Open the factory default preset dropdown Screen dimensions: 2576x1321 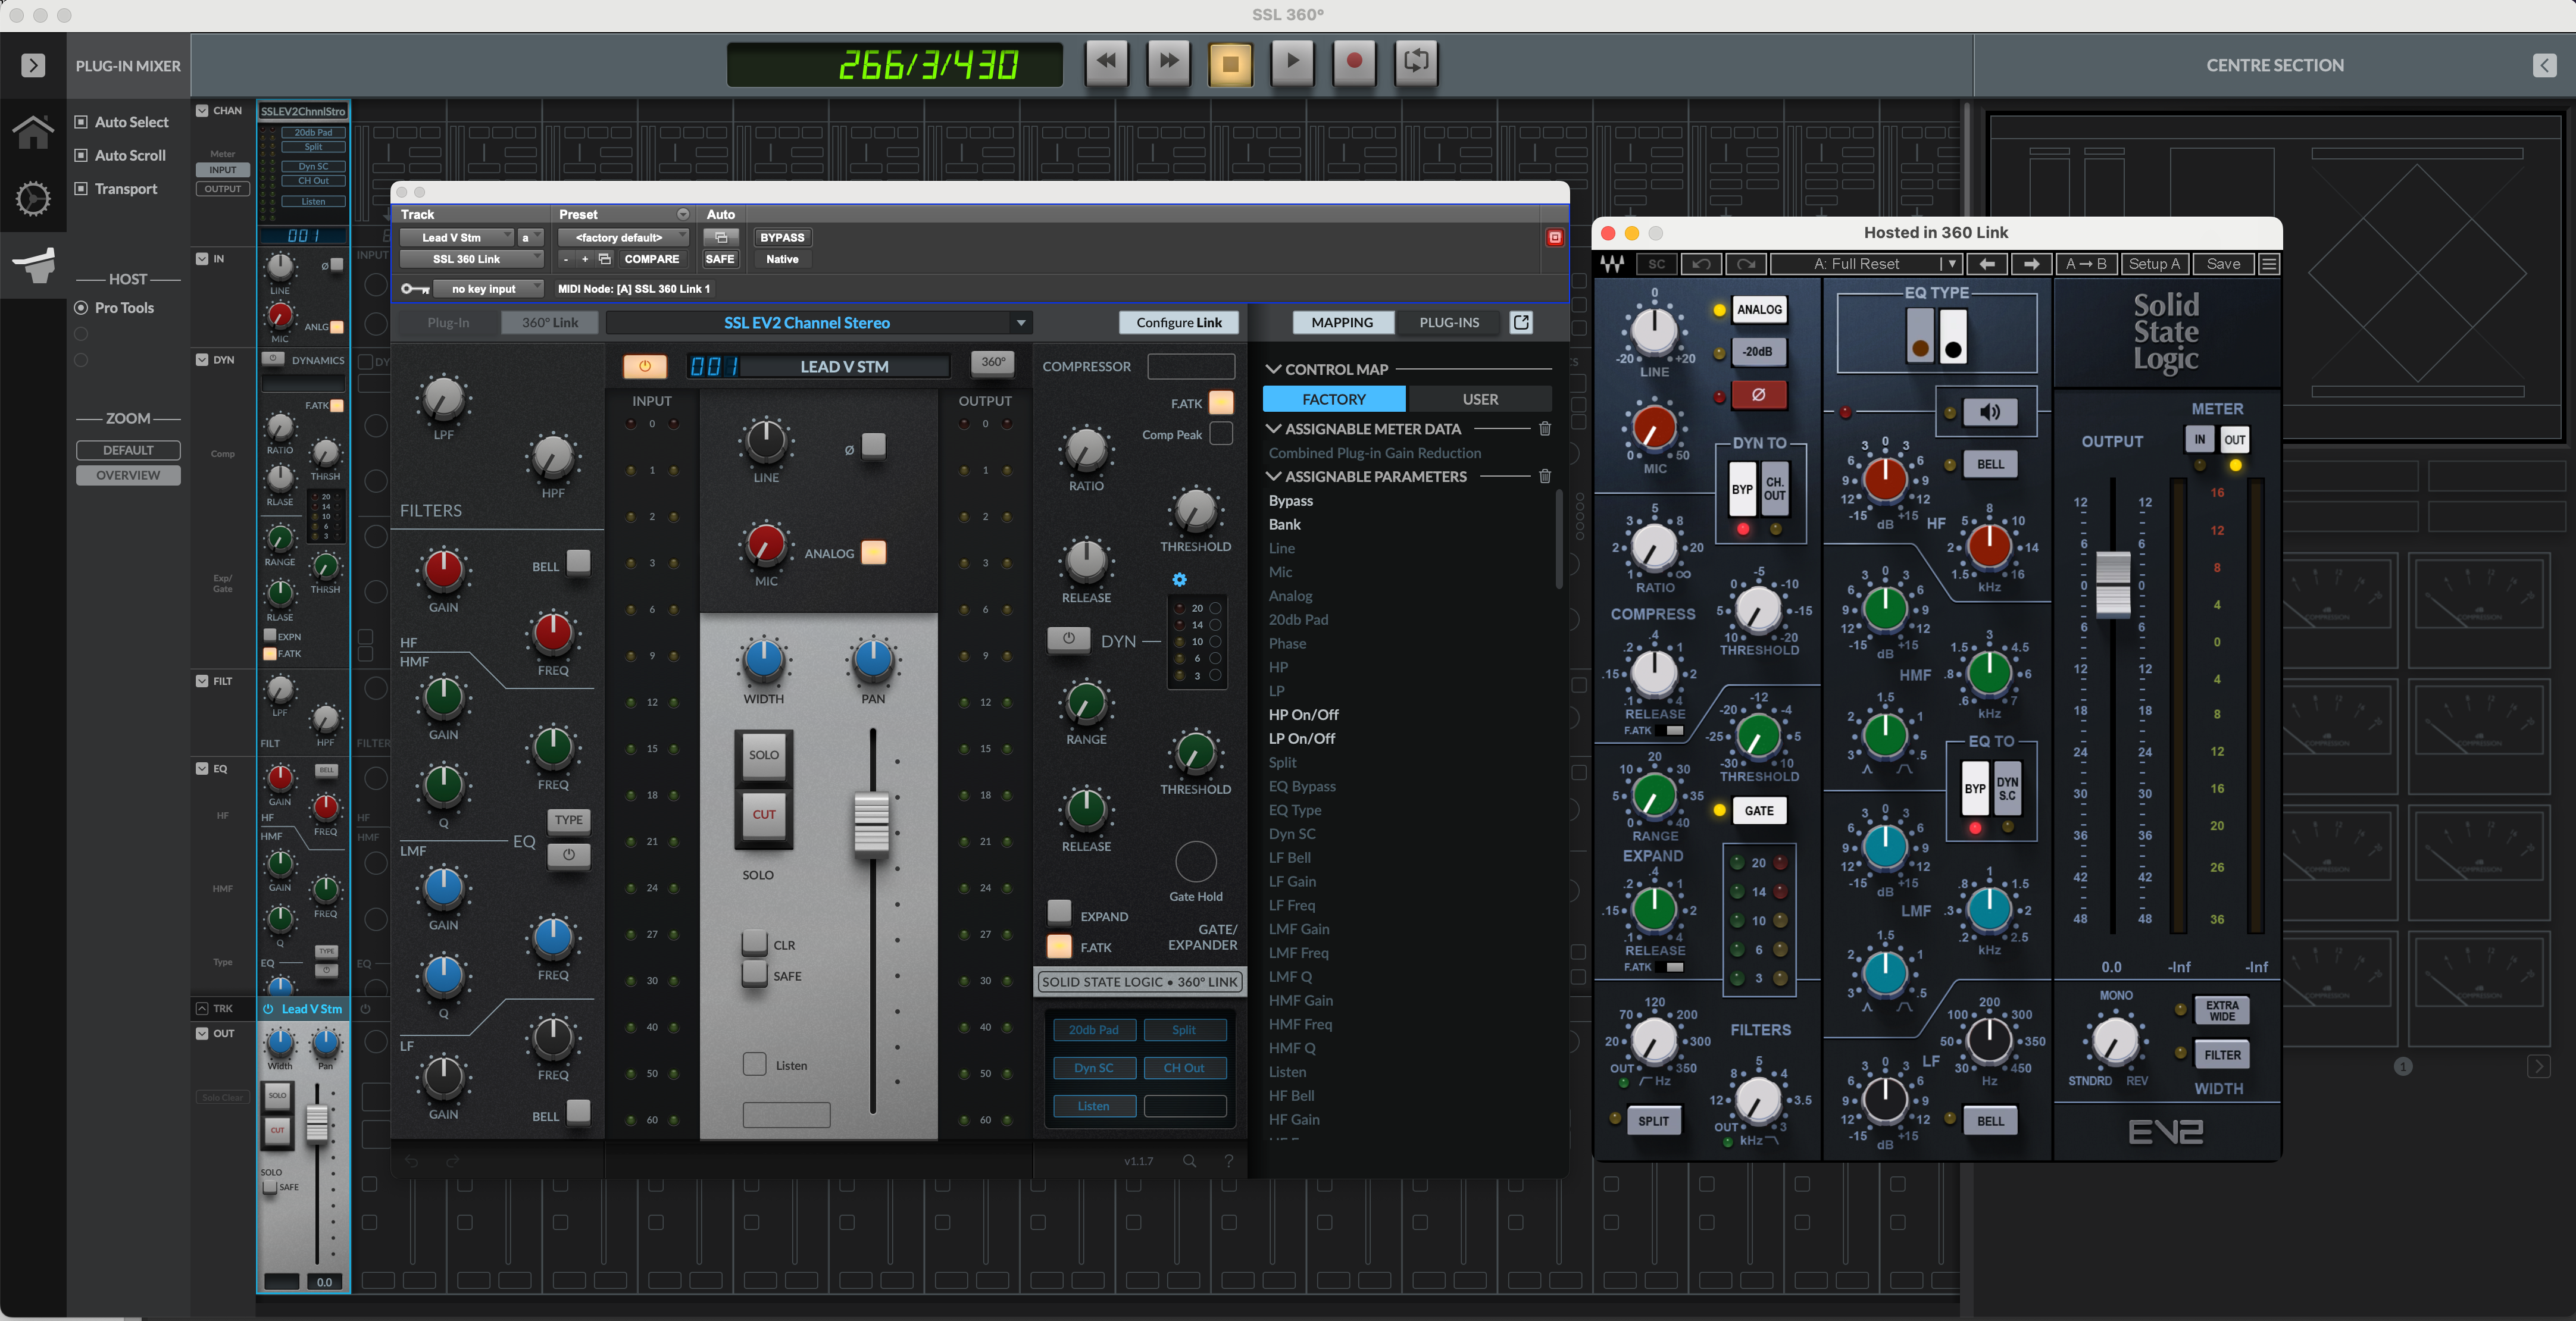click(624, 237)
